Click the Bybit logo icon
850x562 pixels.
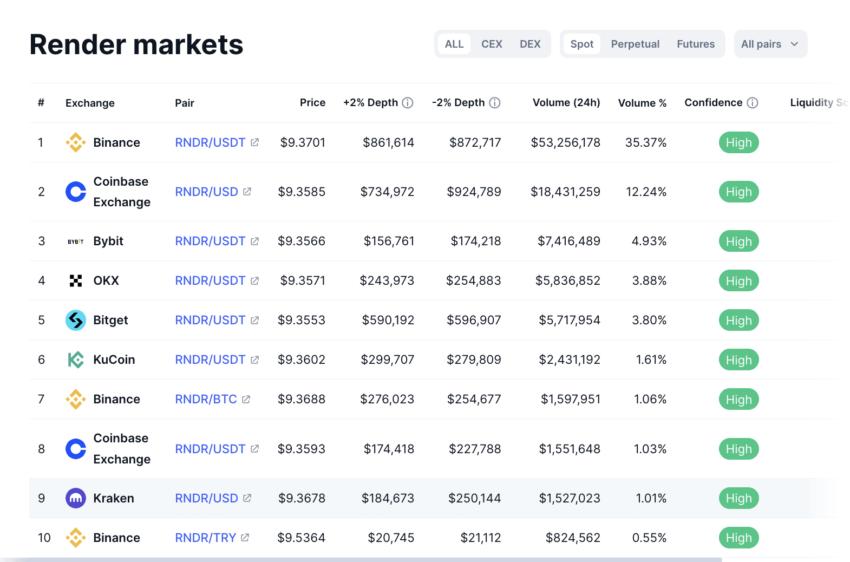pyautogui.click(x=75, y=242)
